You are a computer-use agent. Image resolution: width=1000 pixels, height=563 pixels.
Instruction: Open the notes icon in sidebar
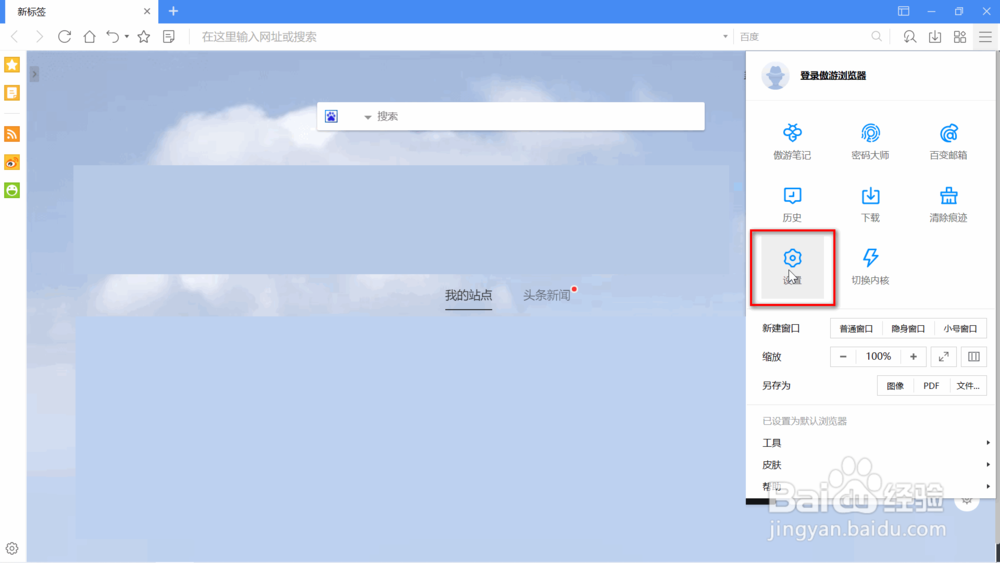pyautogui.click(x=12, y=93)
